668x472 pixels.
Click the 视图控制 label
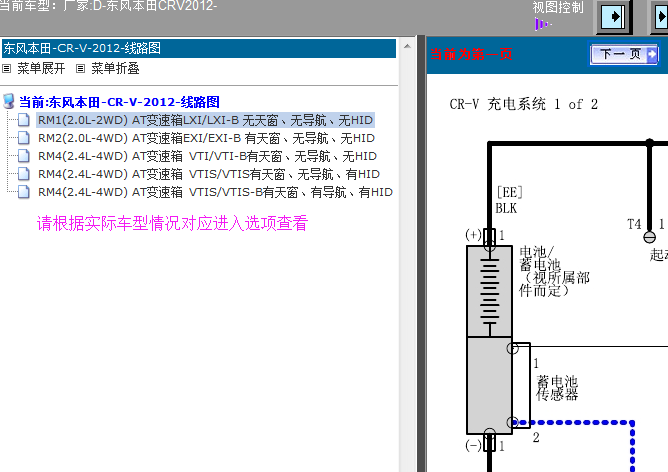click(558, 7)
